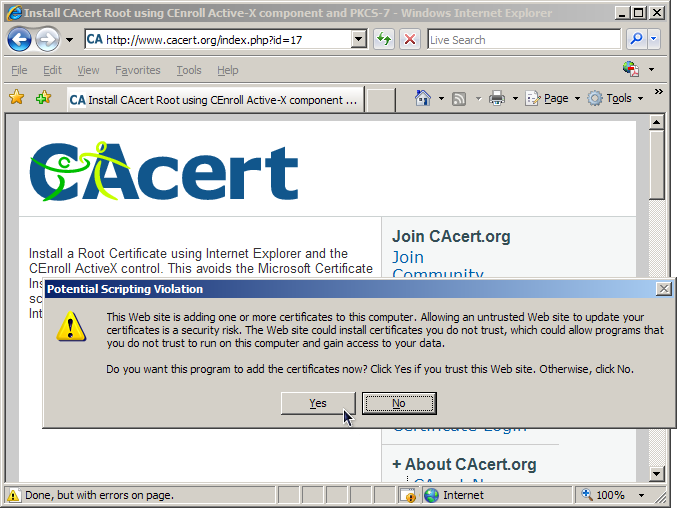
Task: Open the Home button dropdown arrow
Action: (x=441, y=98)
